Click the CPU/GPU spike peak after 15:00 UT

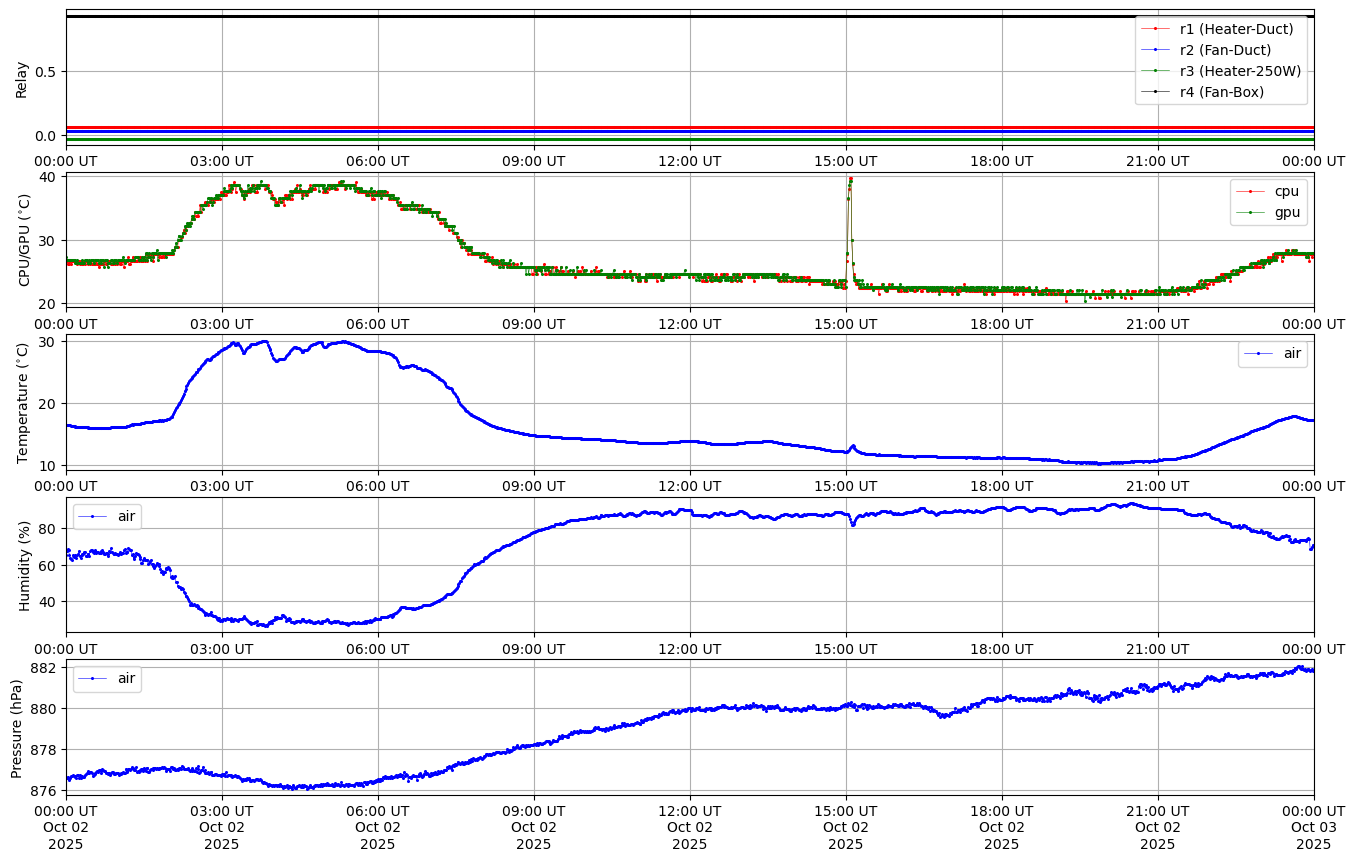click(x=850, y=179)
